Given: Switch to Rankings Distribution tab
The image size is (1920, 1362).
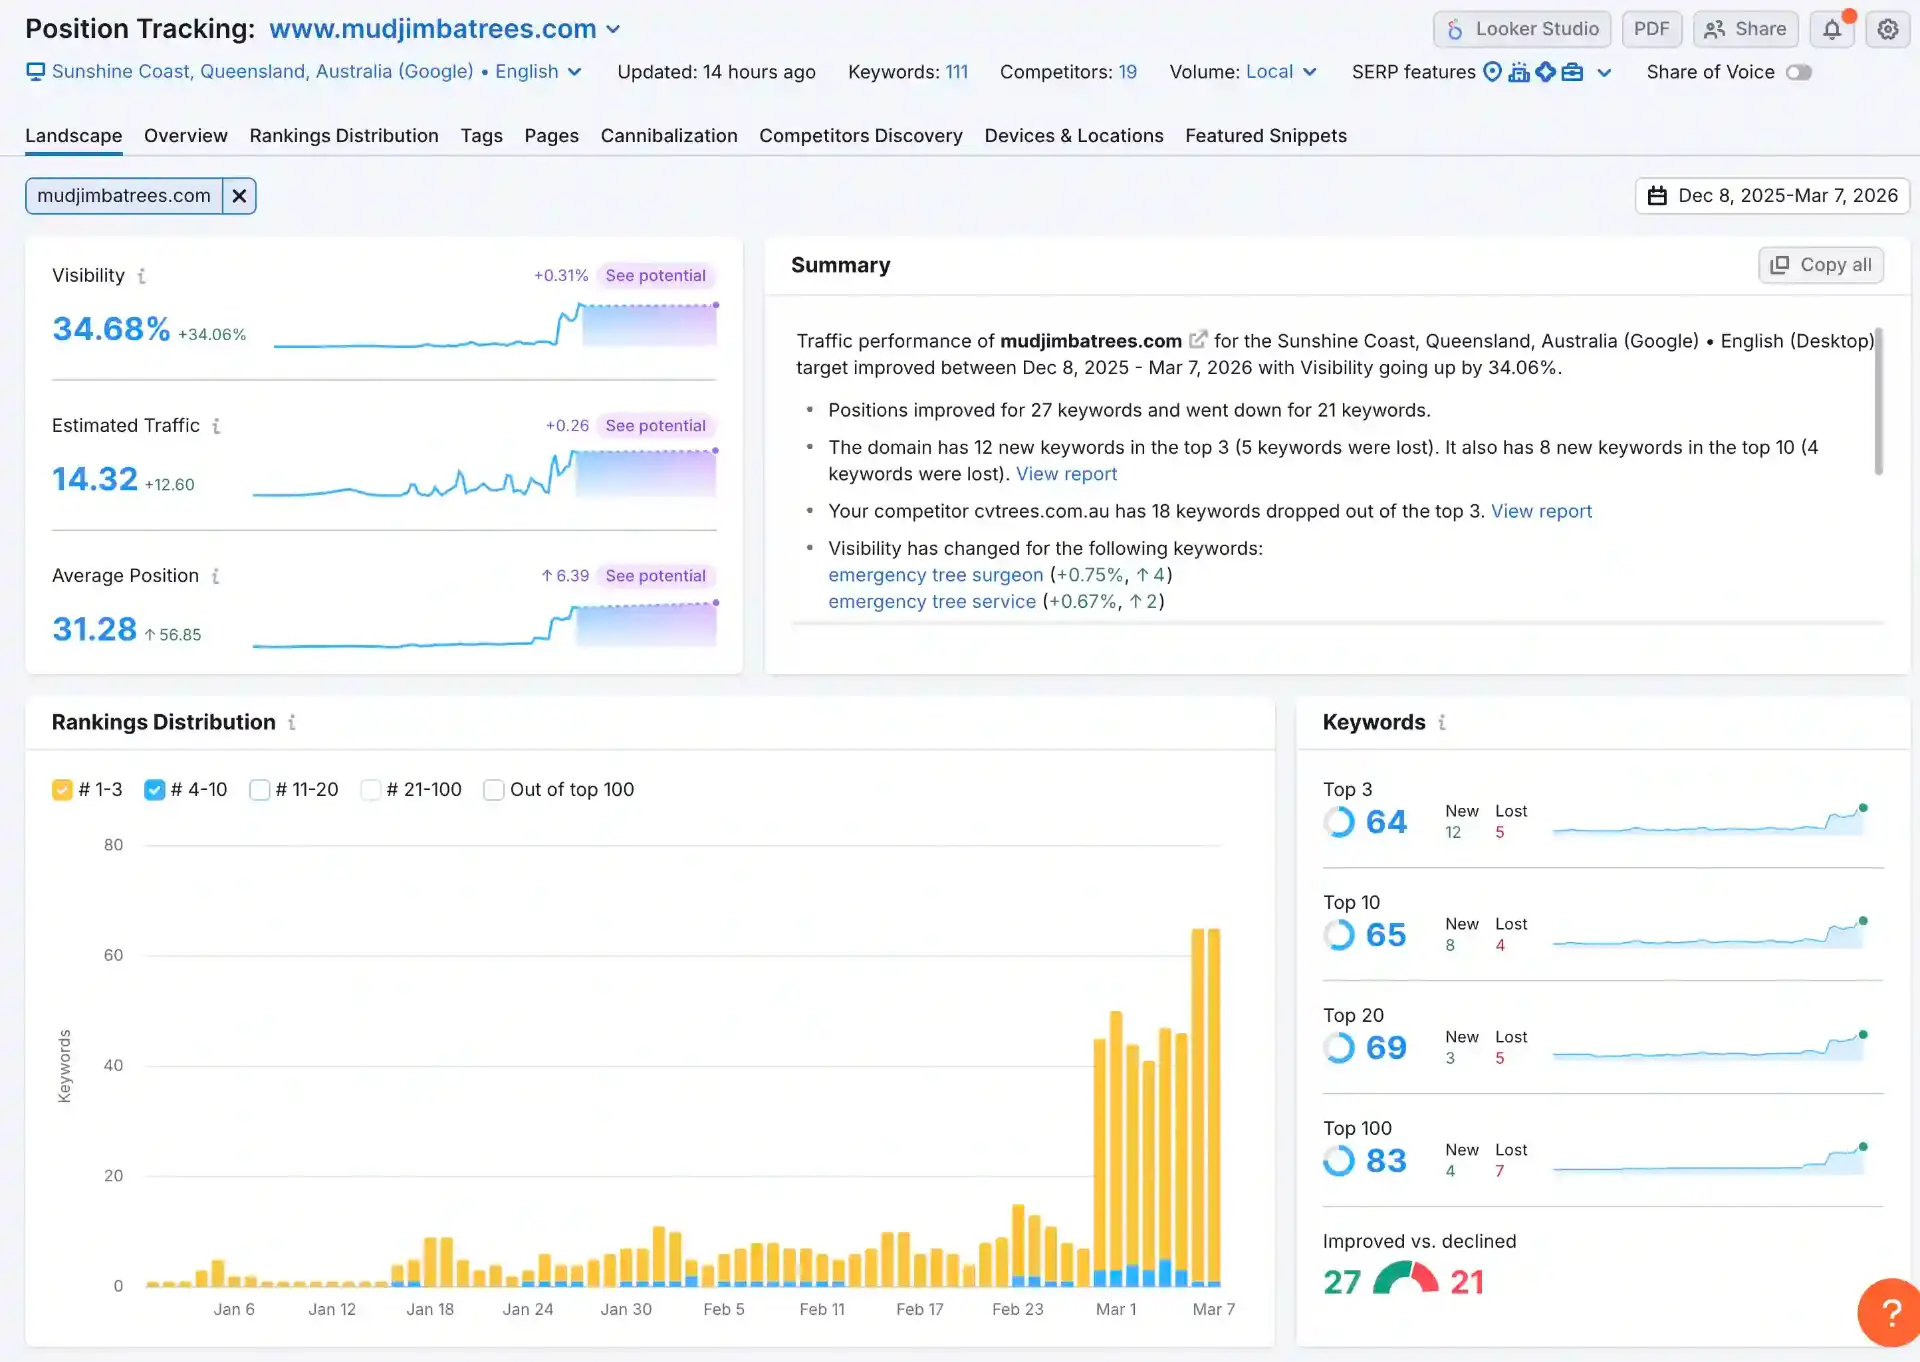Looking at the screenshot, I should 344,136.
